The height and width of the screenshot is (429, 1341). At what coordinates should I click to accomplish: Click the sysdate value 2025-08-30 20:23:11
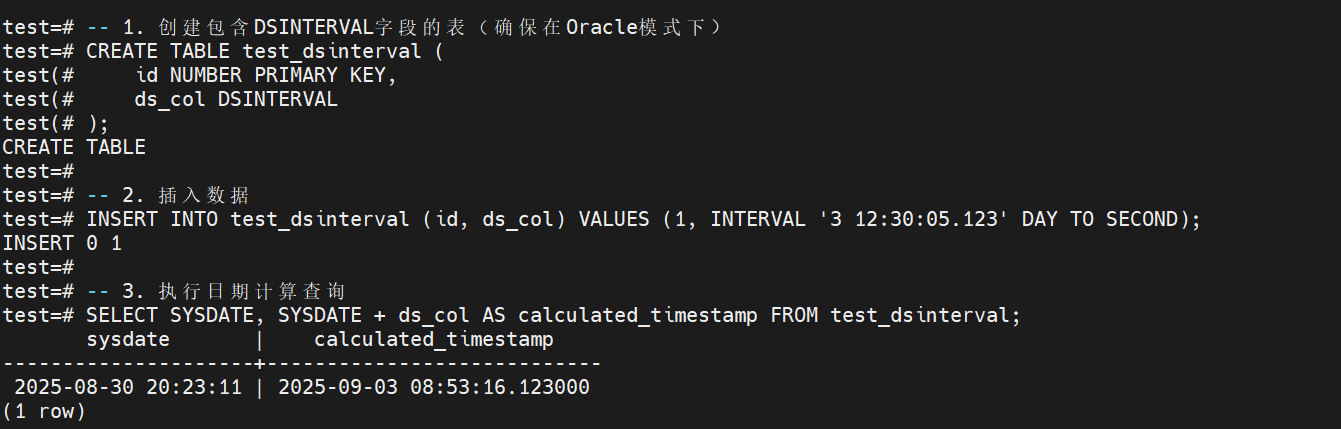coord(128,387)
